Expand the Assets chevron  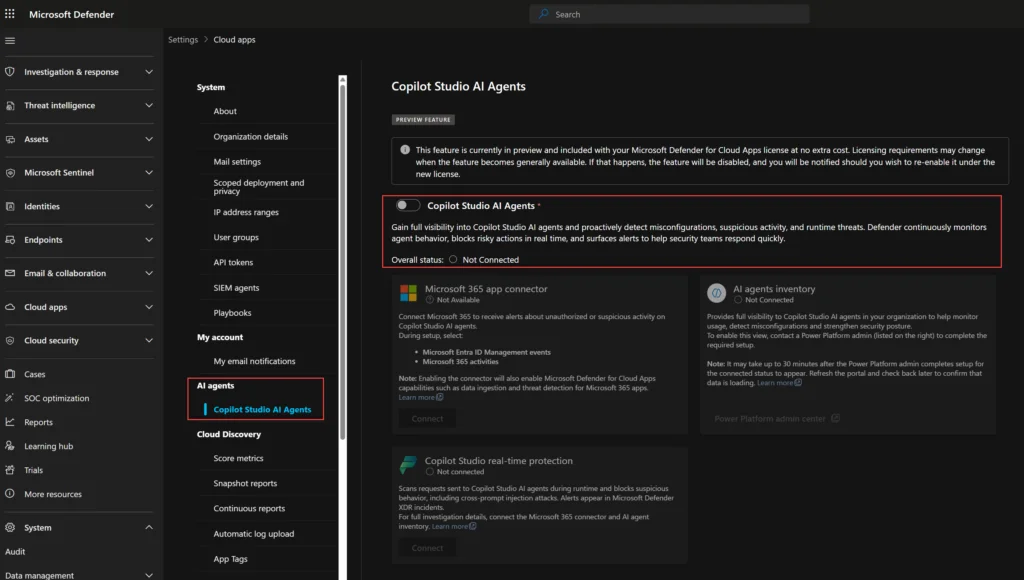(149, 139)
